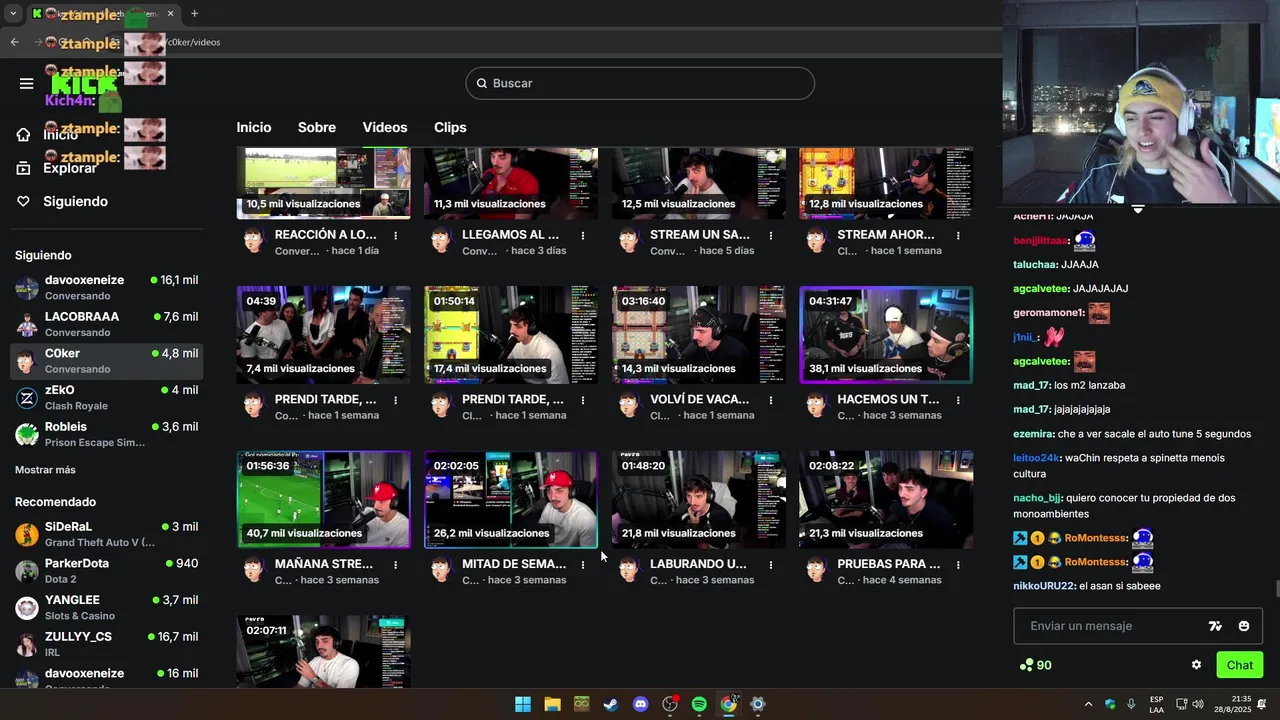Open Discord from the taskbar

(641, 704)
